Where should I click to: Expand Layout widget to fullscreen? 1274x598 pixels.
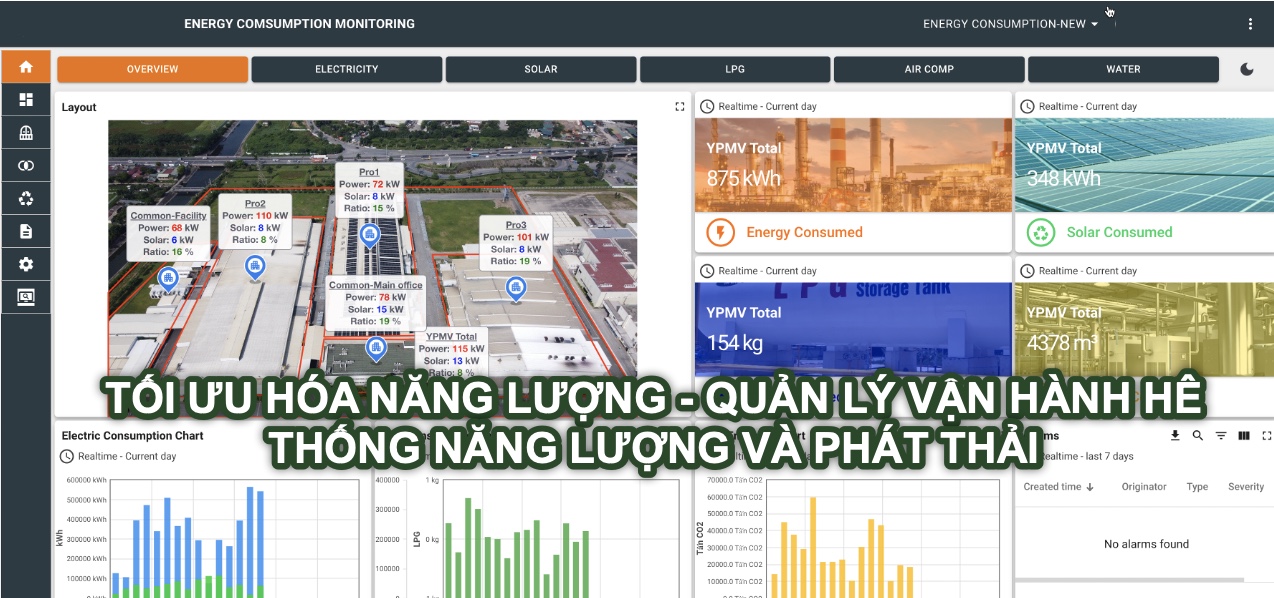680,107
